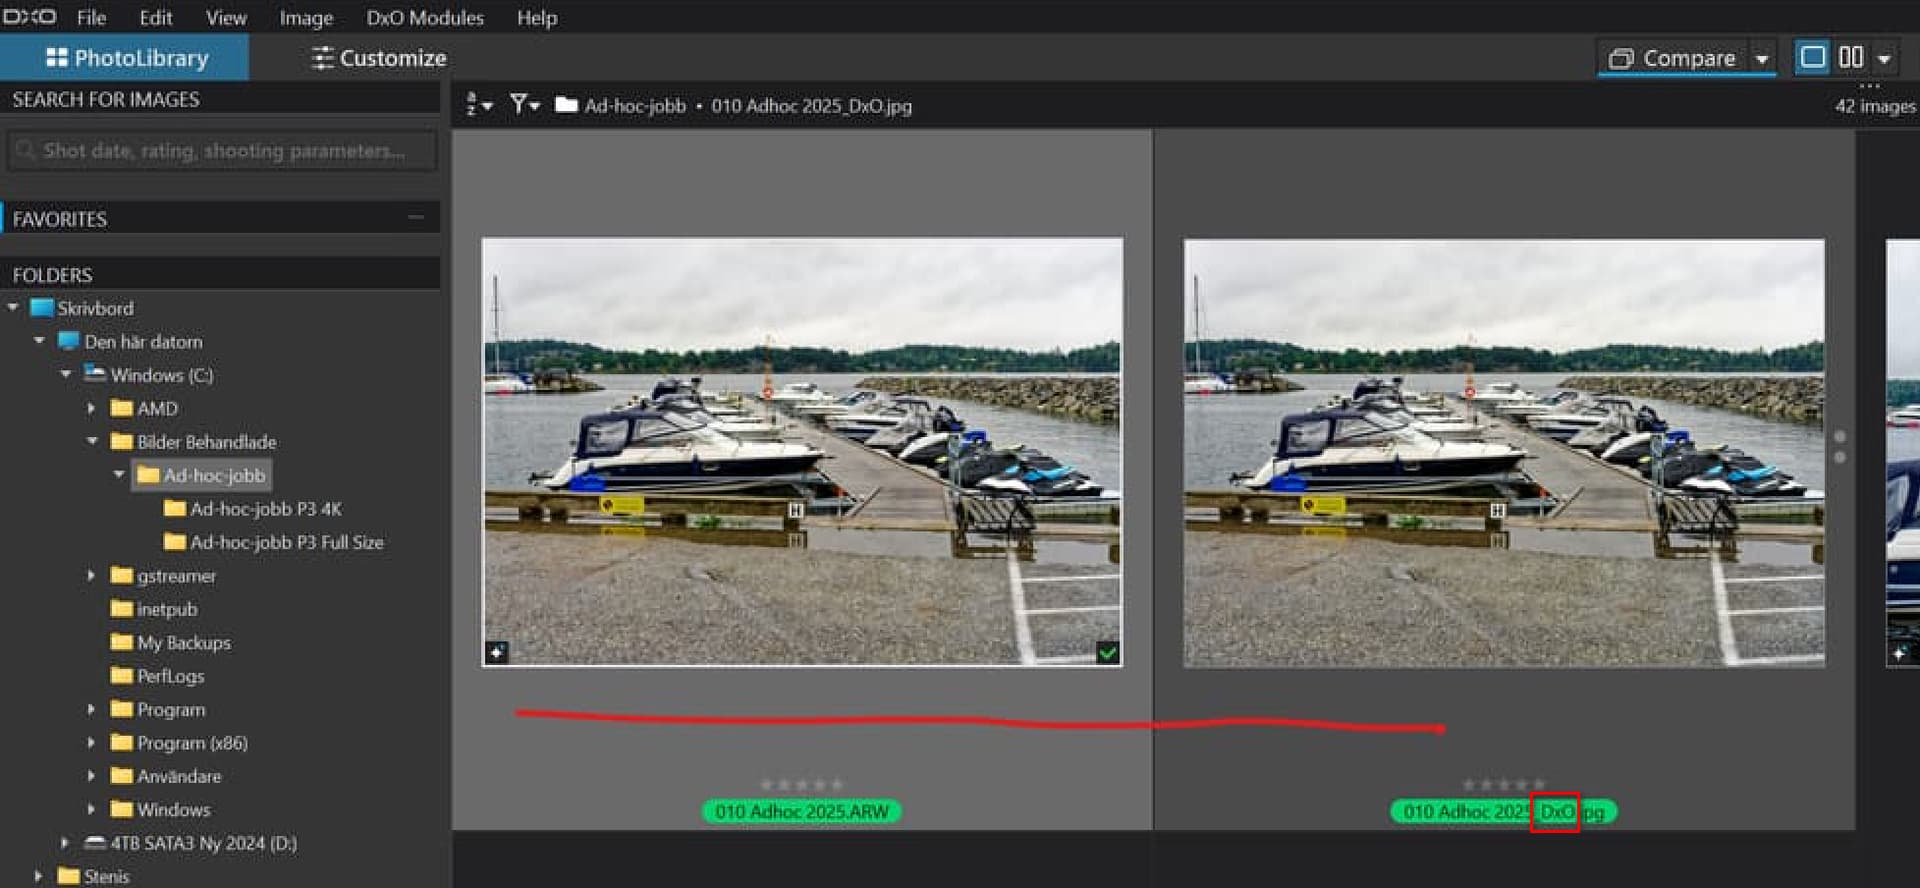Switch to side-by-side split view layout
1920x888 pixels.
coord(1850,58)
